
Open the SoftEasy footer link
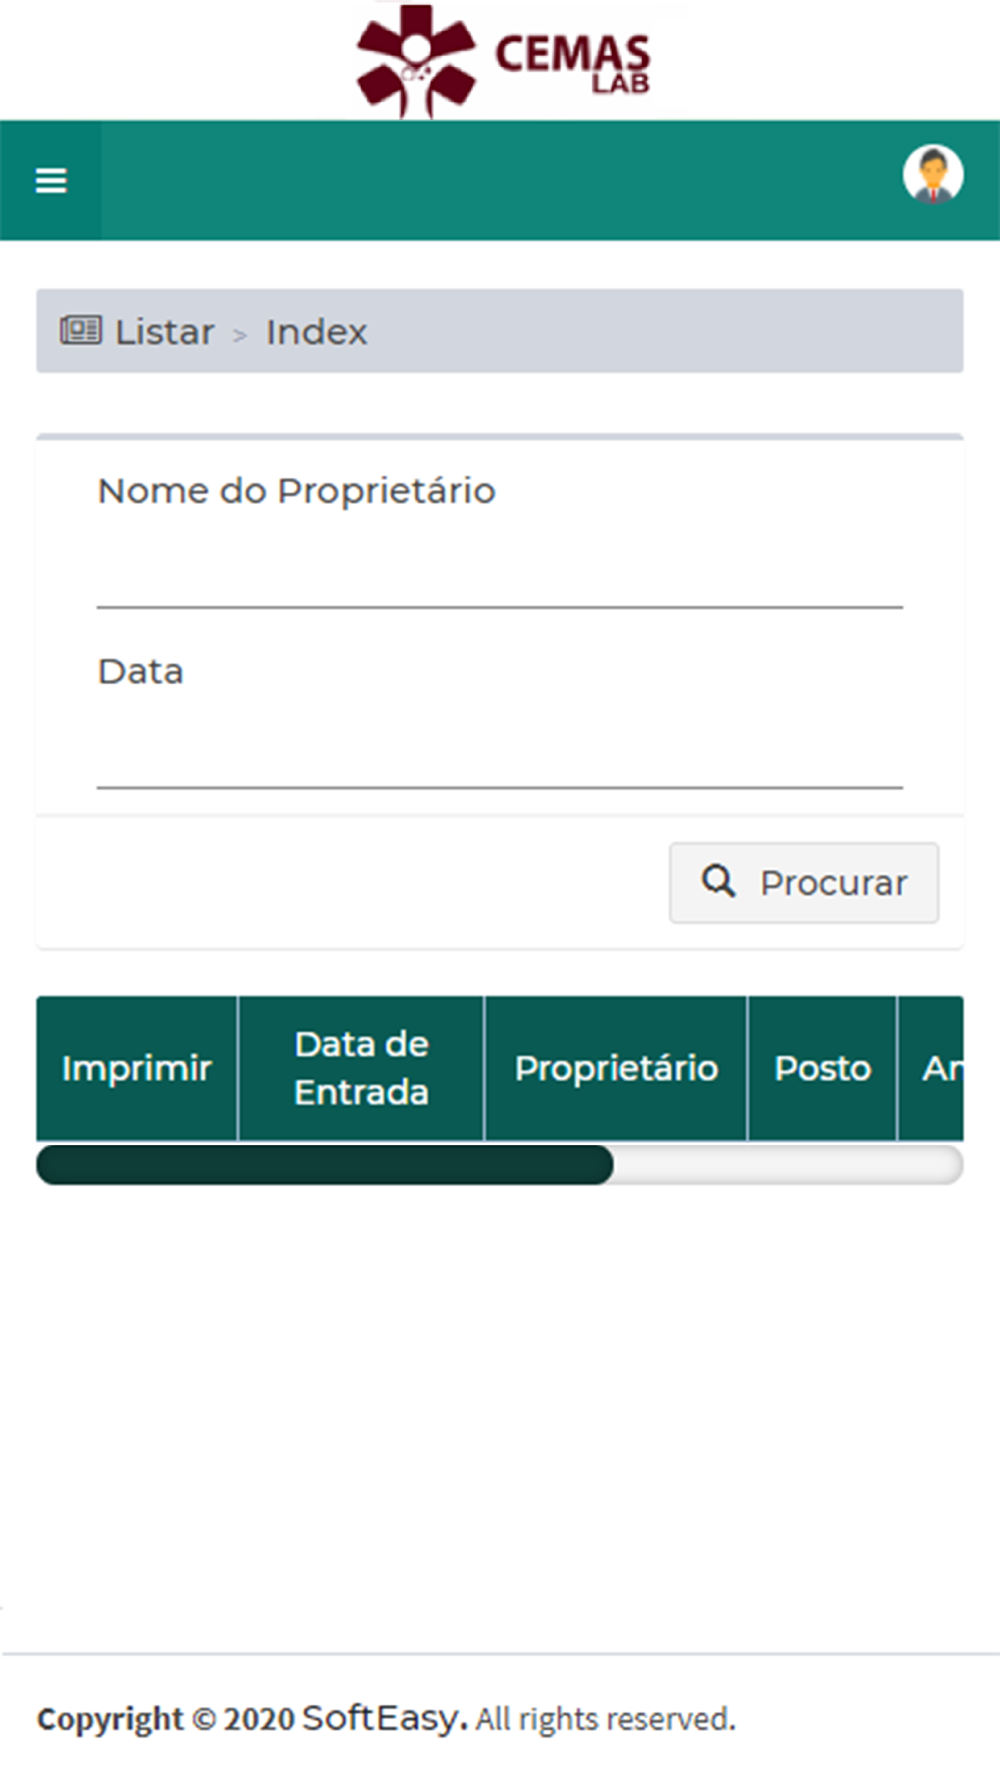(384, 1718)
